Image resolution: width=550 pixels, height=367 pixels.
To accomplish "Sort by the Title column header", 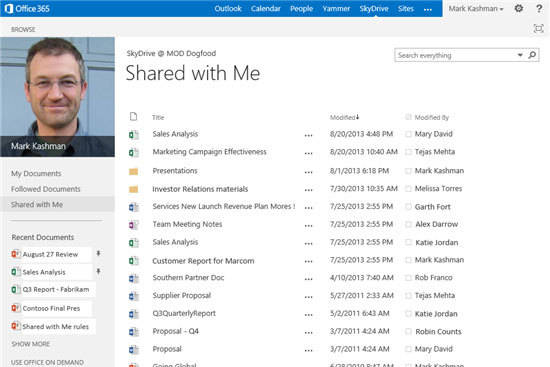I will pyautogui.click(x=158, y=117).
